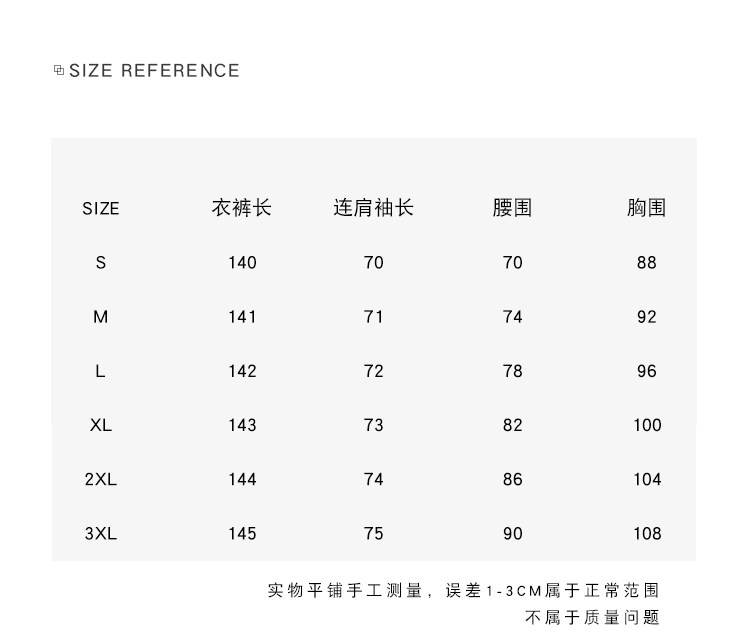This screenshot has width=750, height=644.
Task: Click the S size row label
Action: [x=100, y=263]
